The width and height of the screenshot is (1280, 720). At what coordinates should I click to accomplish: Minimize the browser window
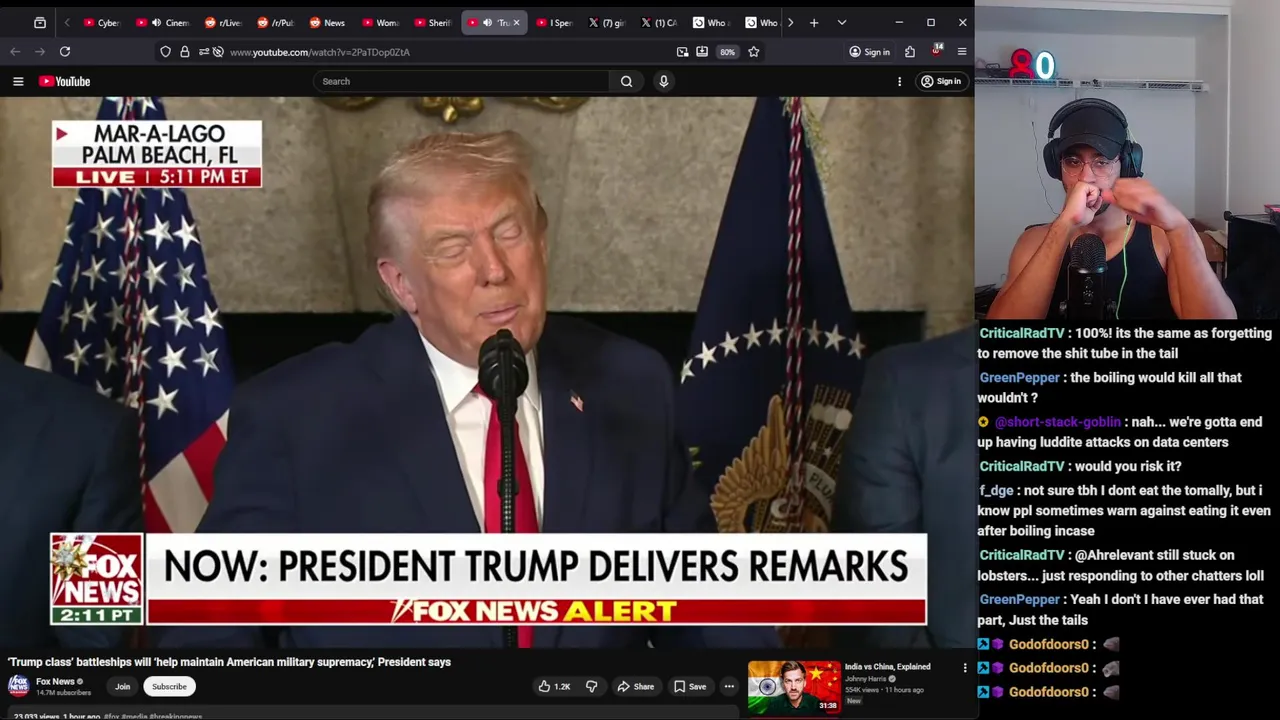[899, 22]
